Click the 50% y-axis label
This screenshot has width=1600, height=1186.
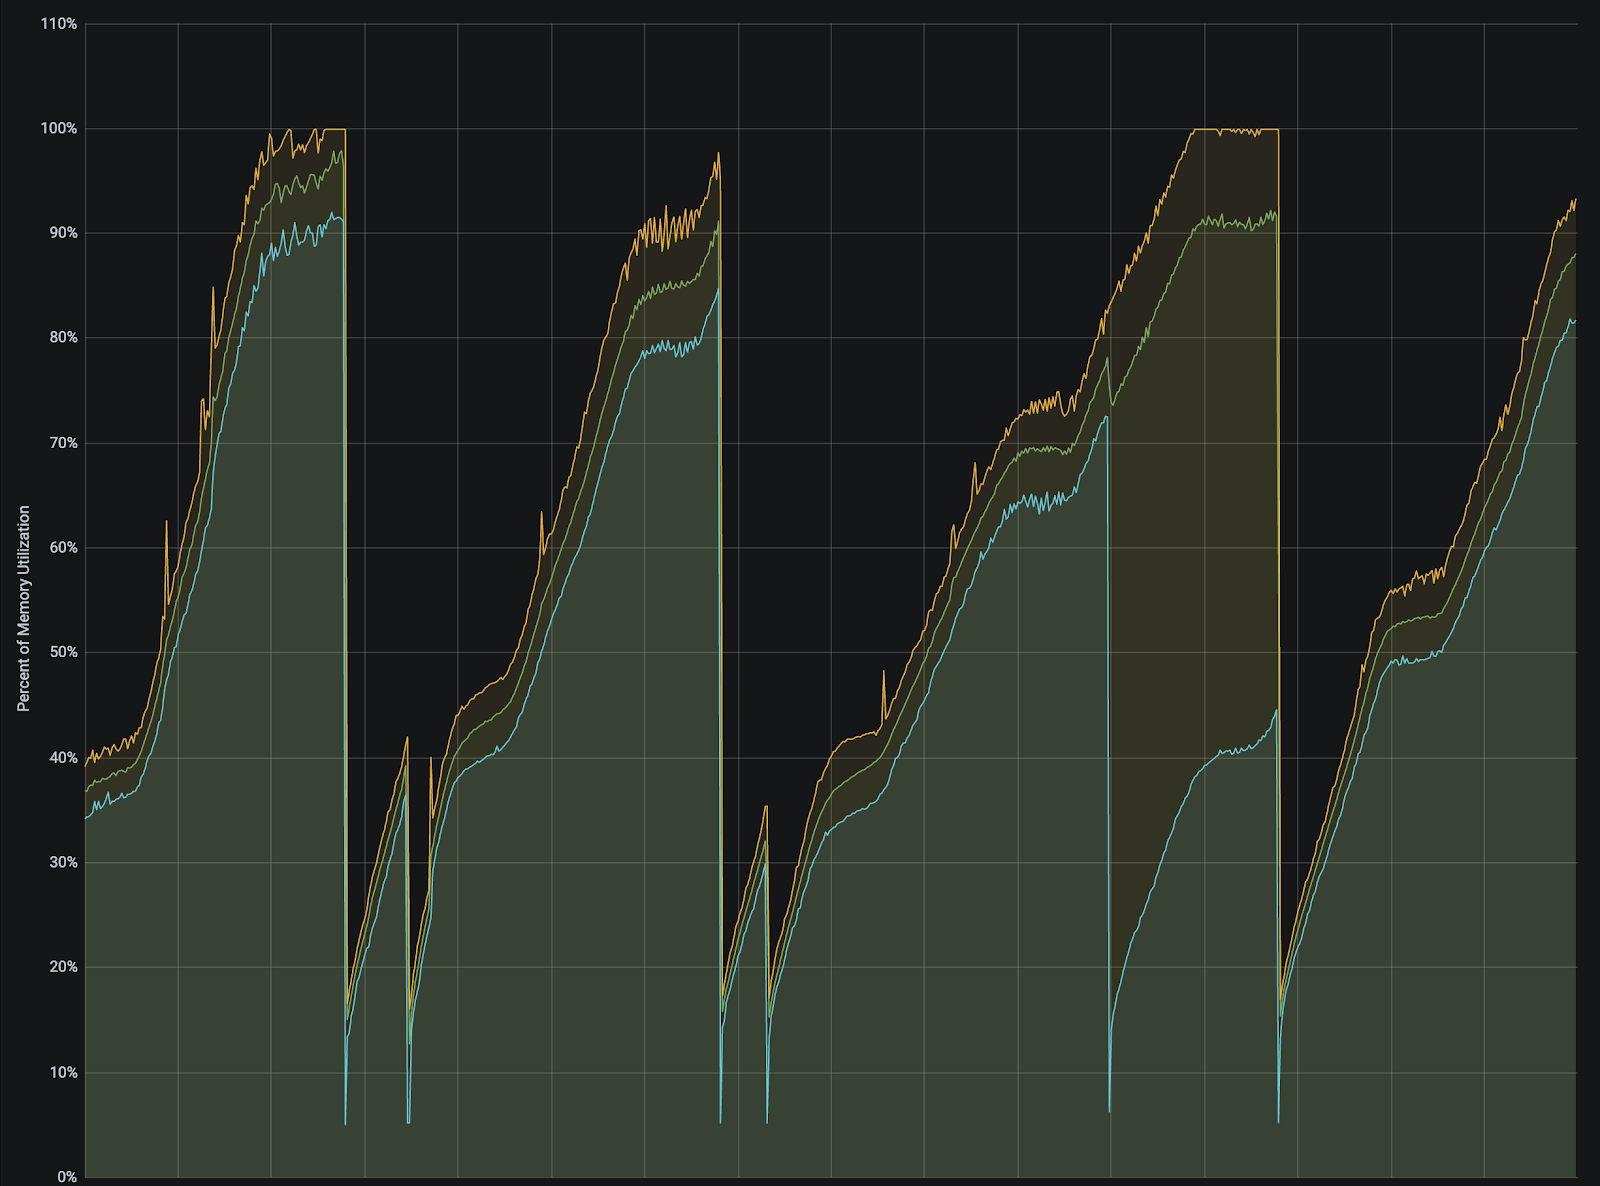62,652
